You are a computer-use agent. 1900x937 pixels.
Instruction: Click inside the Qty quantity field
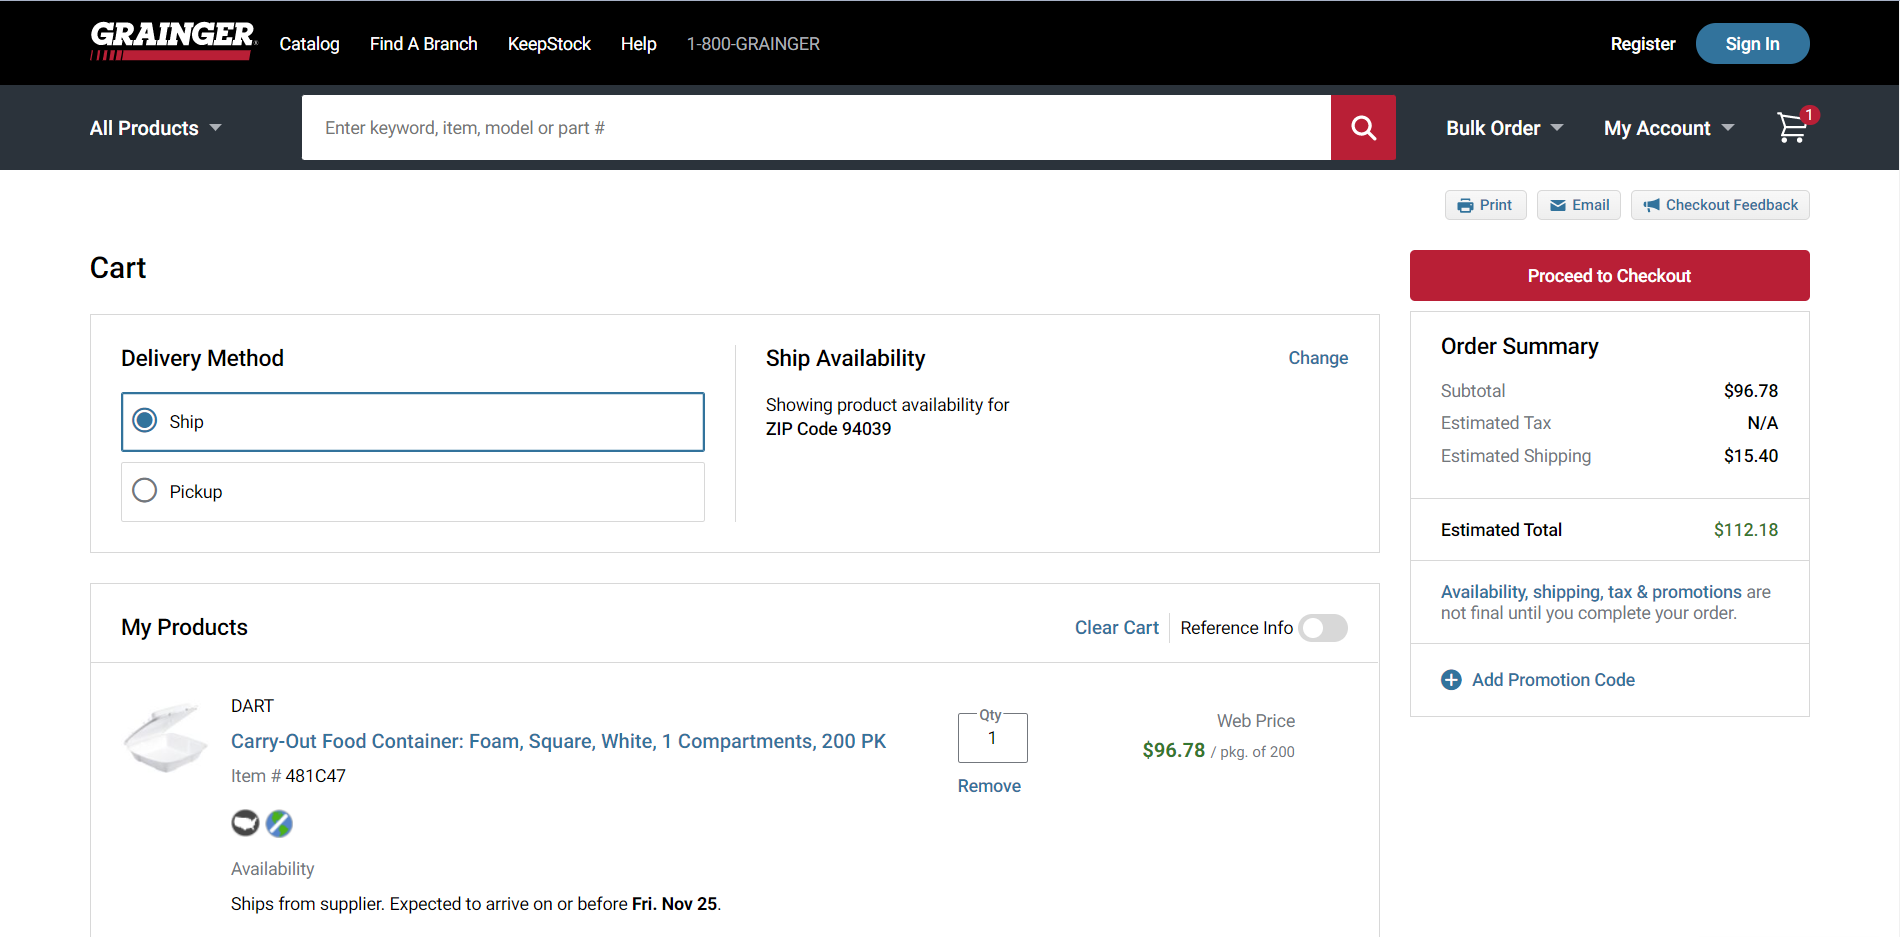click(991, 738)
